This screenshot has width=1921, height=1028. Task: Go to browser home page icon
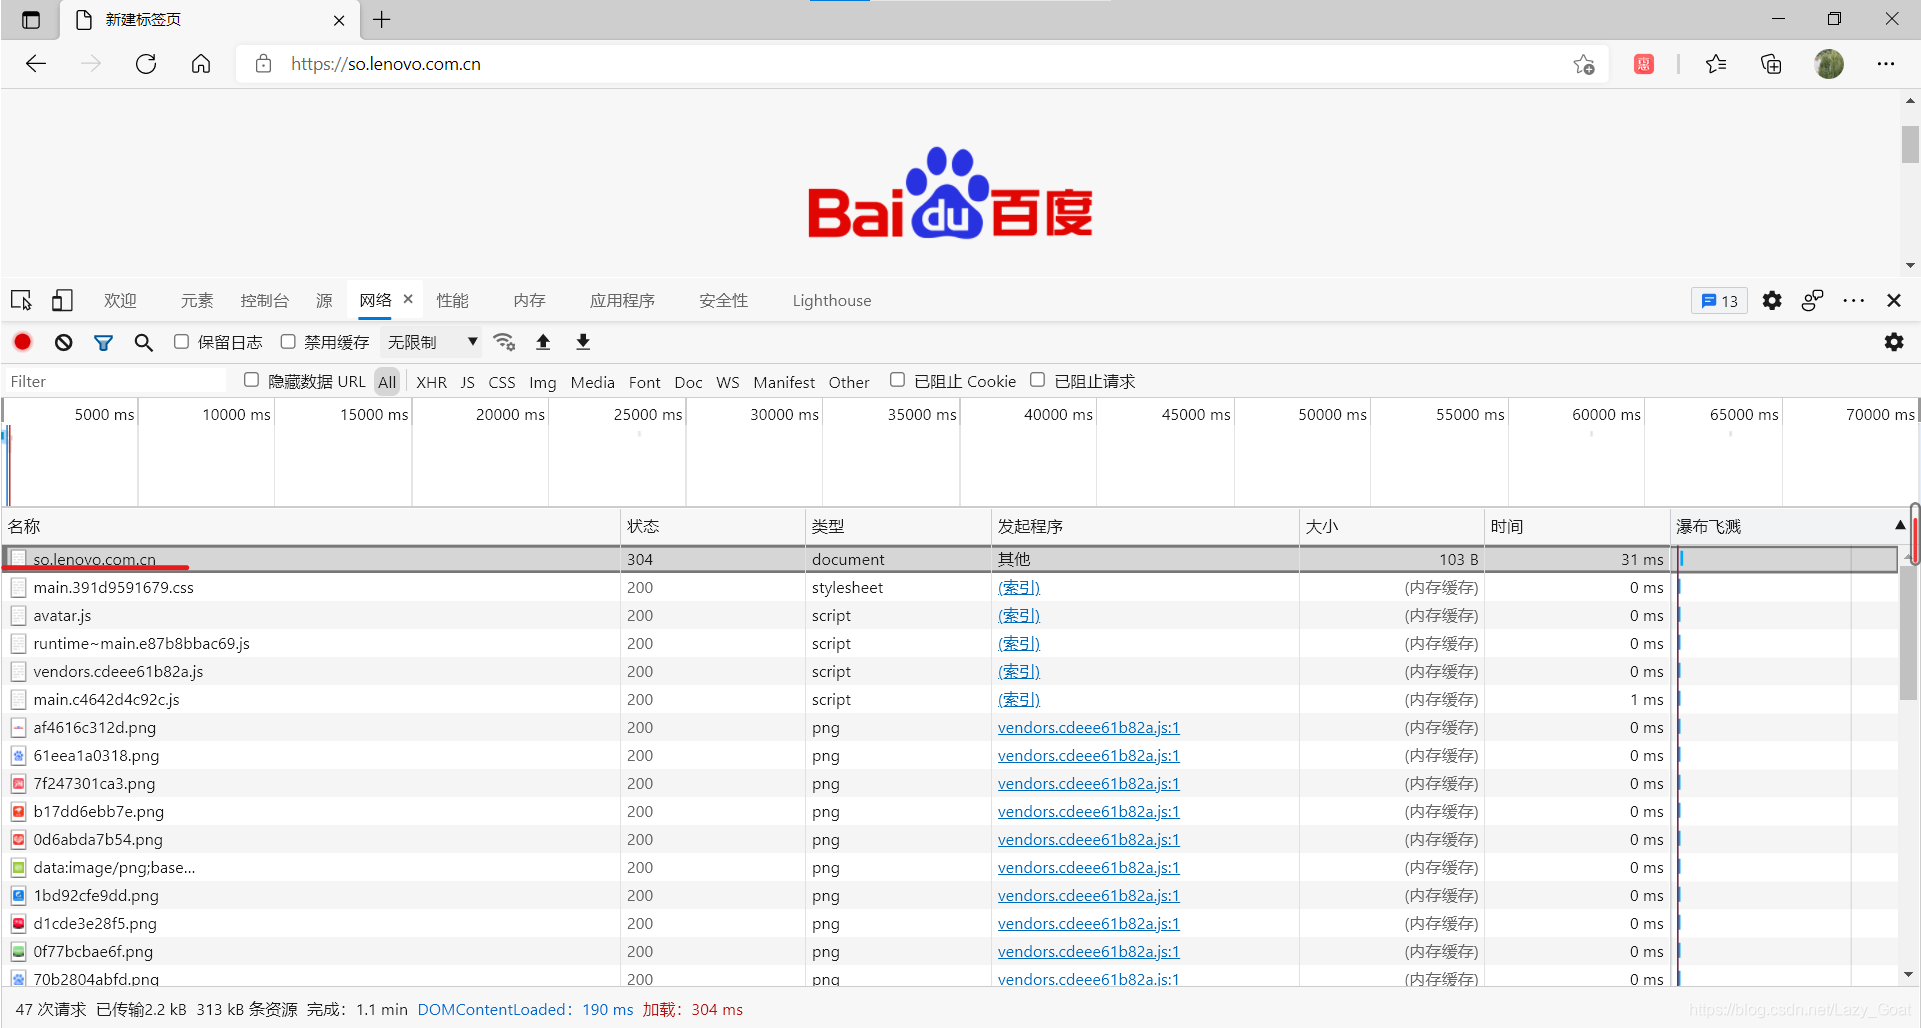(201, 64)
